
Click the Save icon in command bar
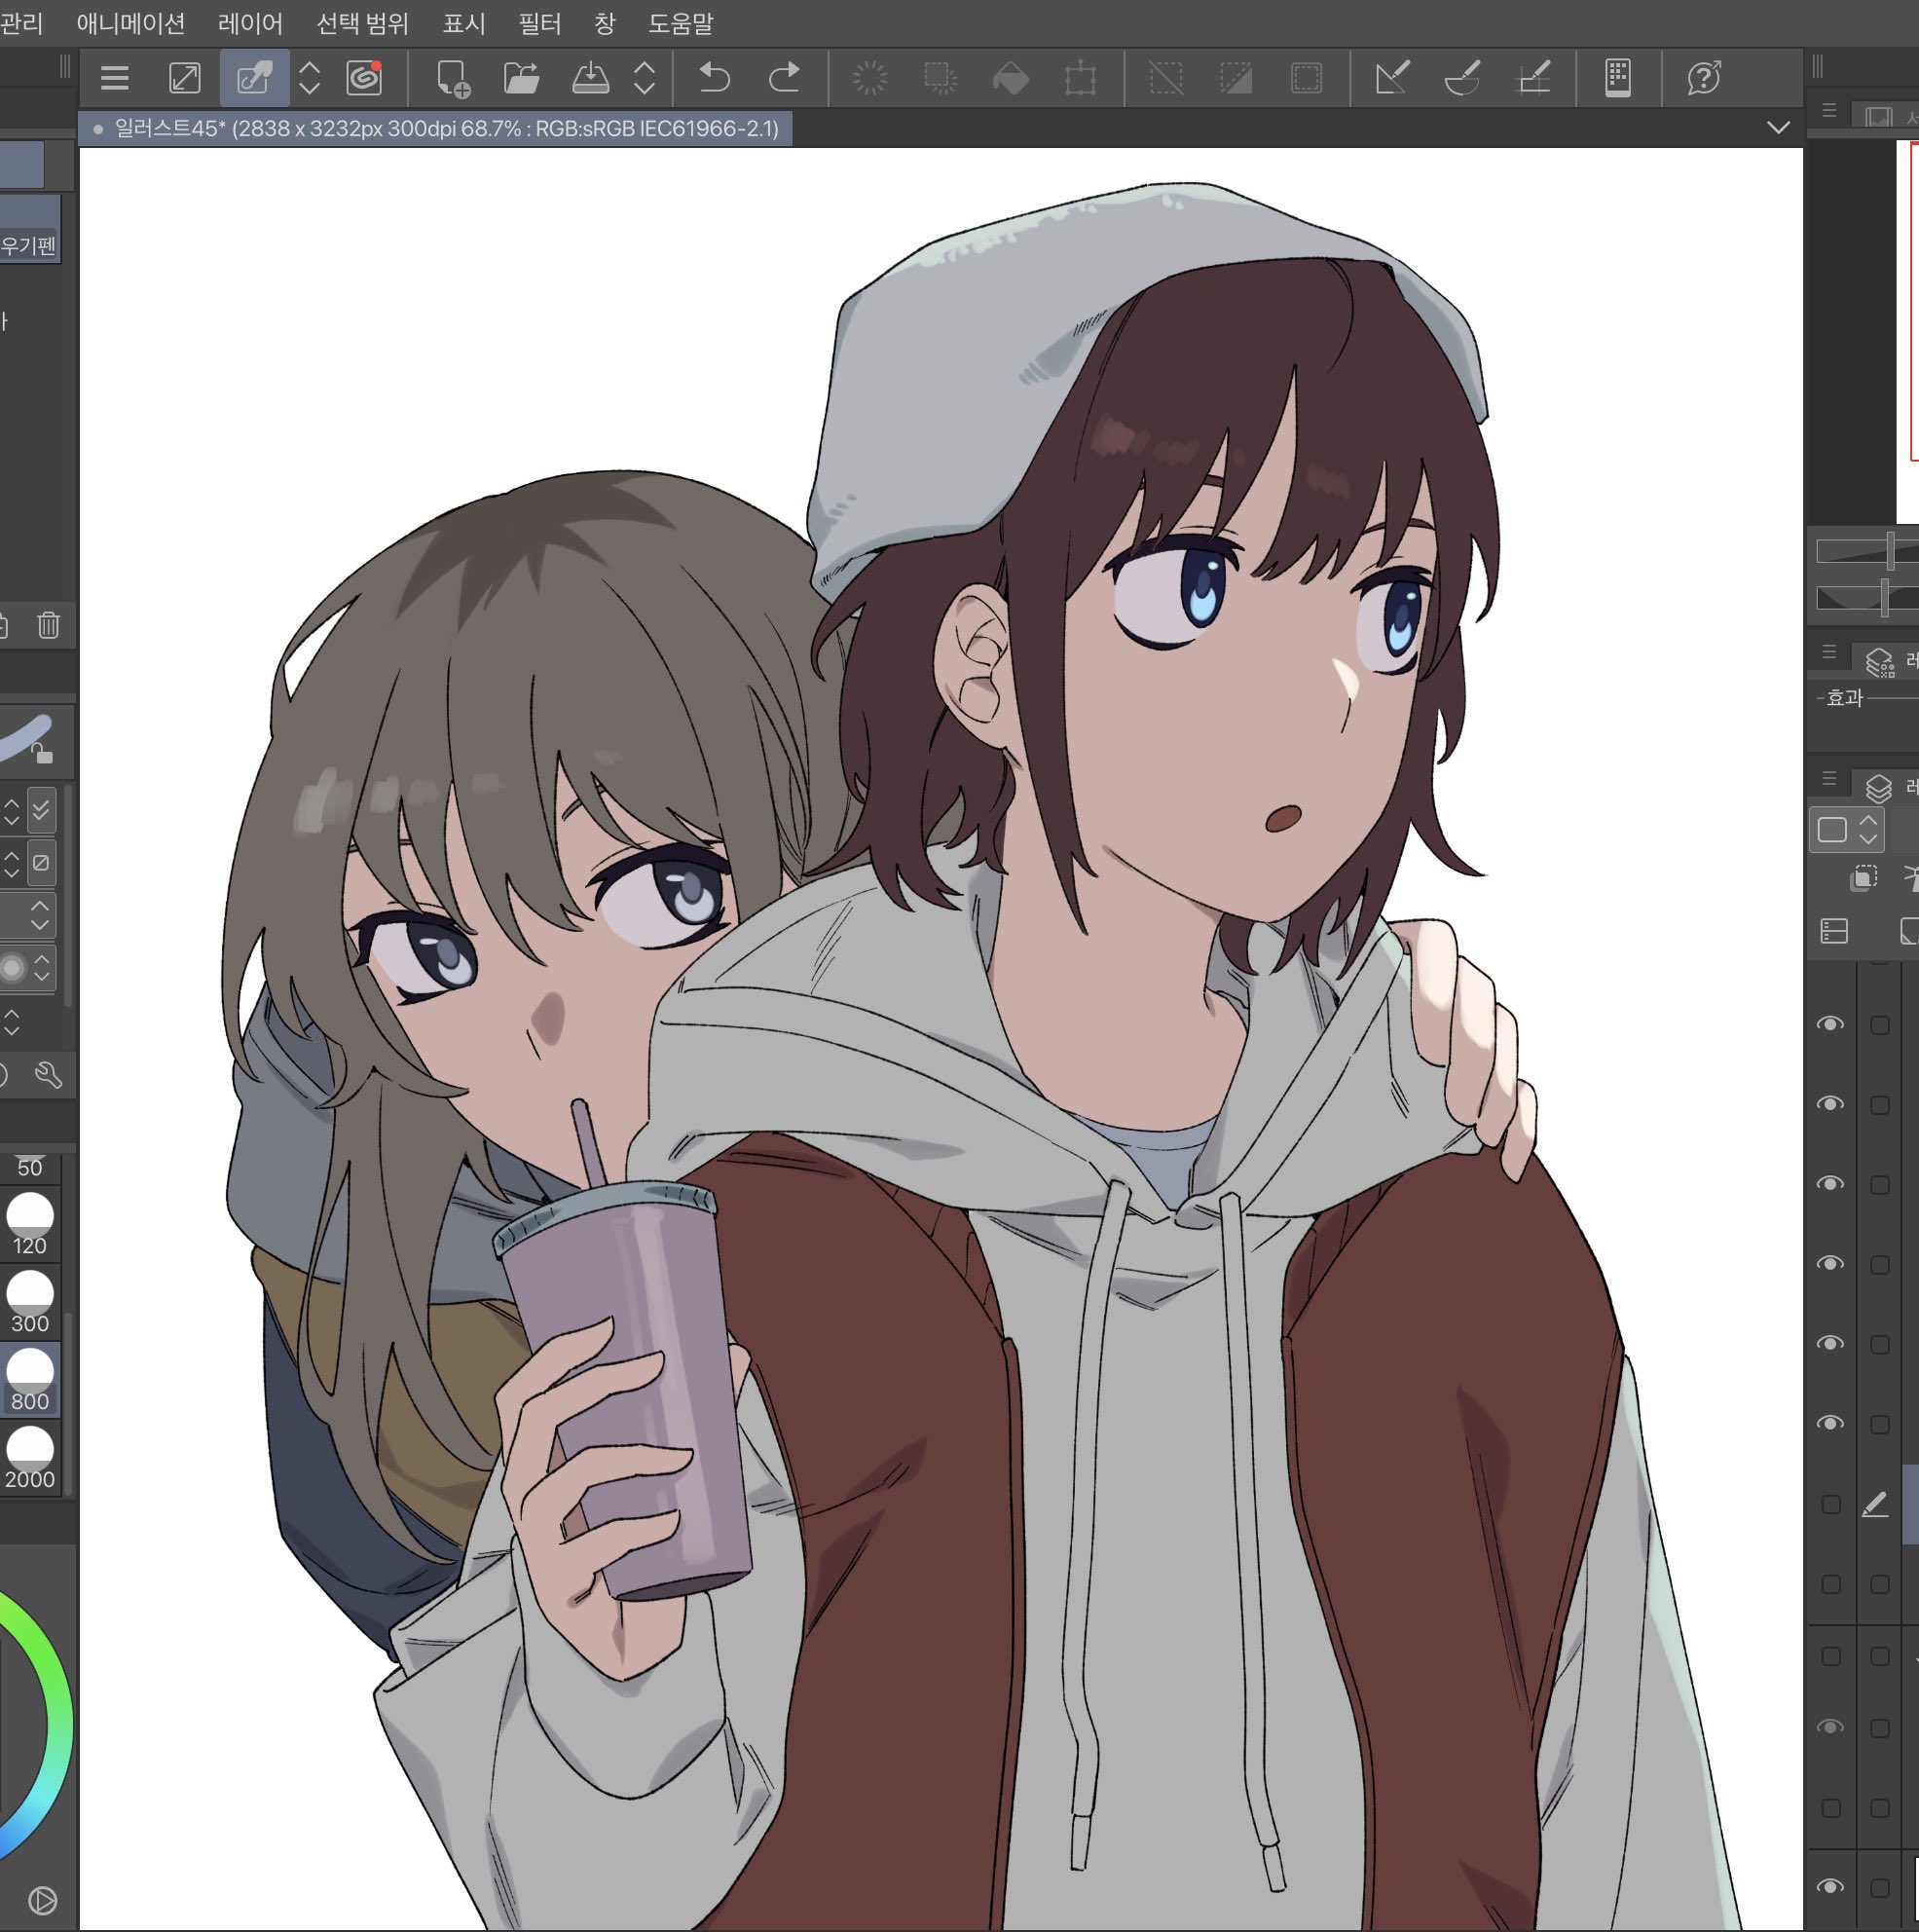coord(590,77)
